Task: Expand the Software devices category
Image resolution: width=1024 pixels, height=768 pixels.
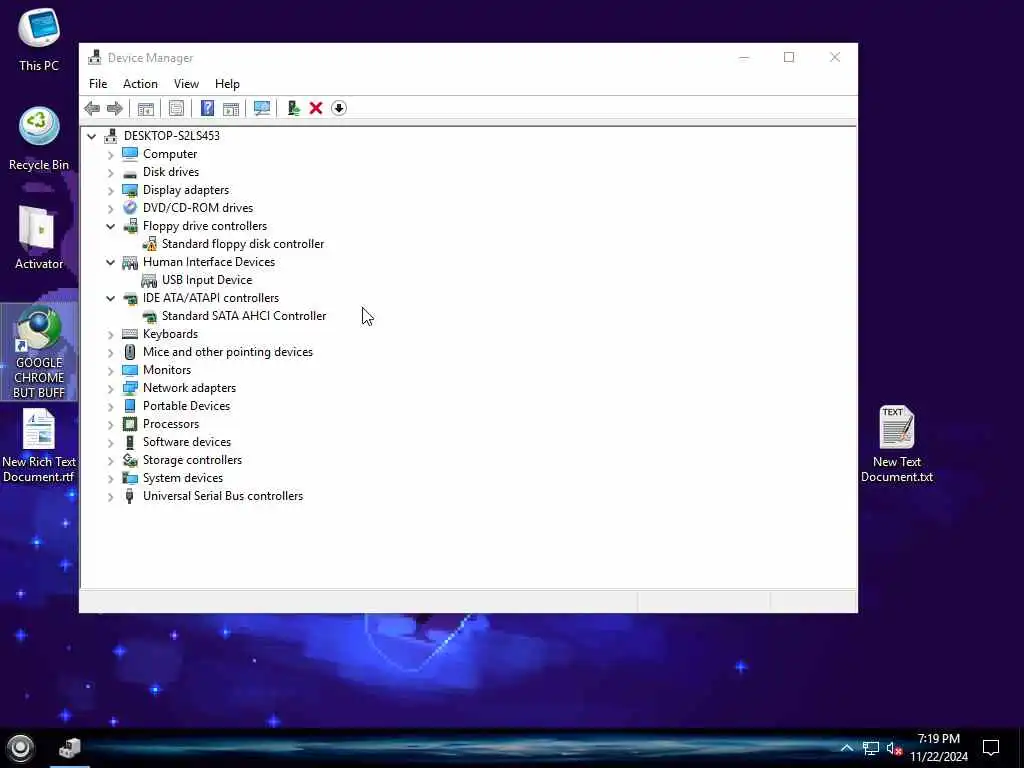Action: tap(110, 443)
